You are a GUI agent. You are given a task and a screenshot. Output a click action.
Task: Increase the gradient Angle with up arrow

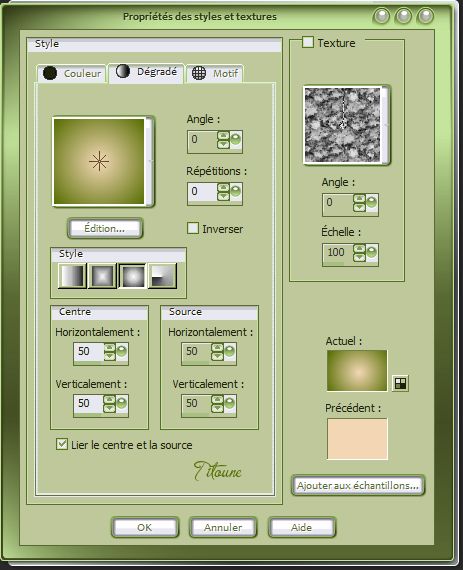[x=223, y=136]
